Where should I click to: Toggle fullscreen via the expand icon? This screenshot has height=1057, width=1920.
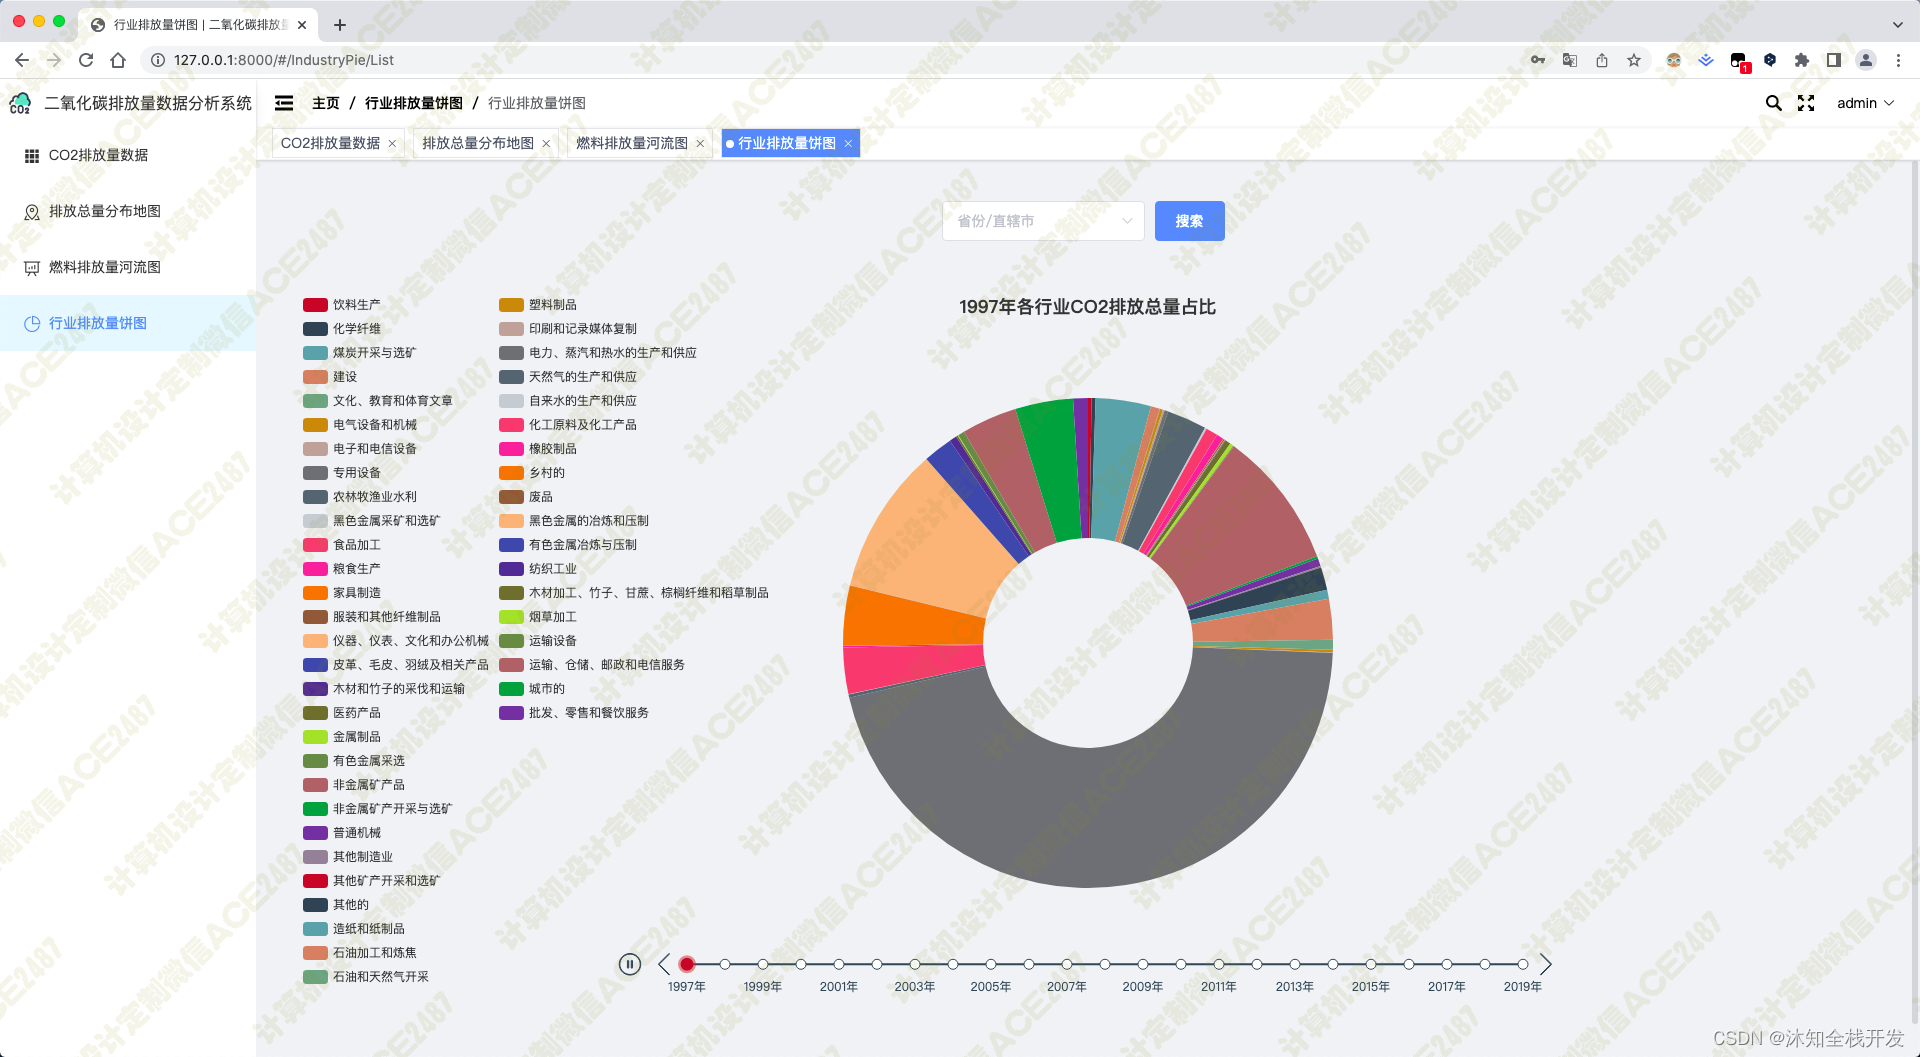pos(1806,103)
